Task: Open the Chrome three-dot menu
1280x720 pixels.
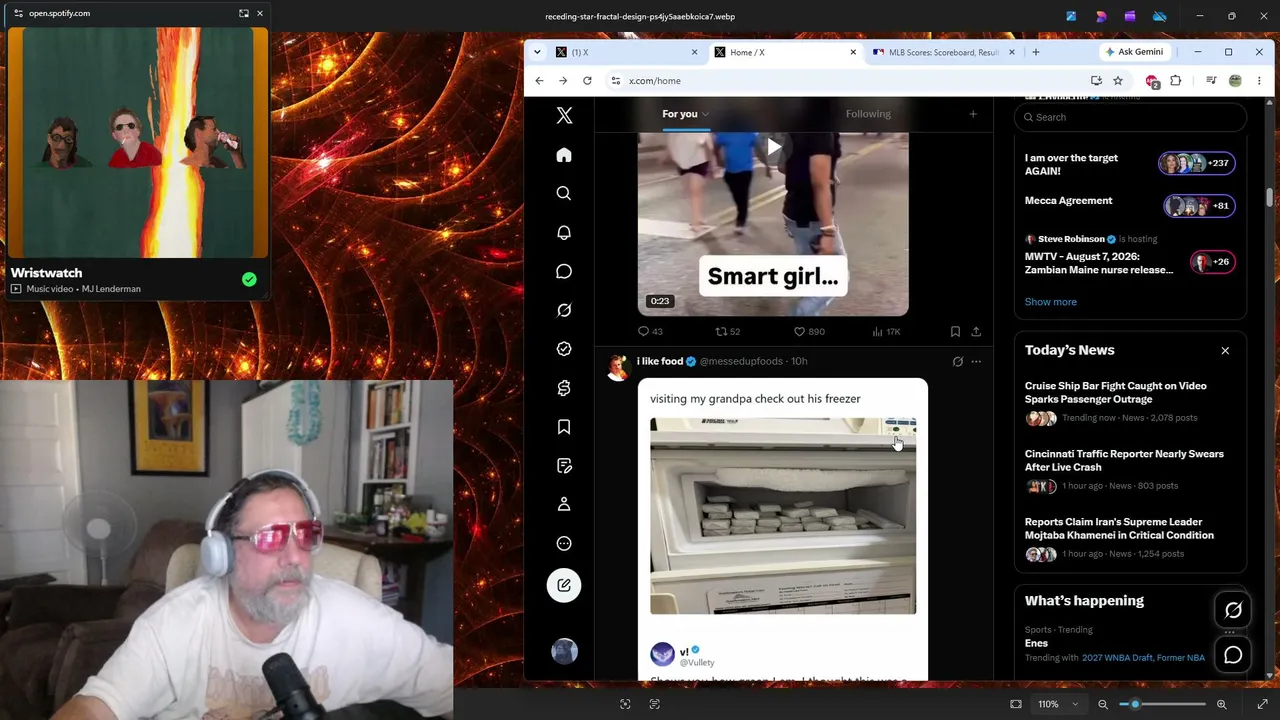Action: coord(1259,81)
